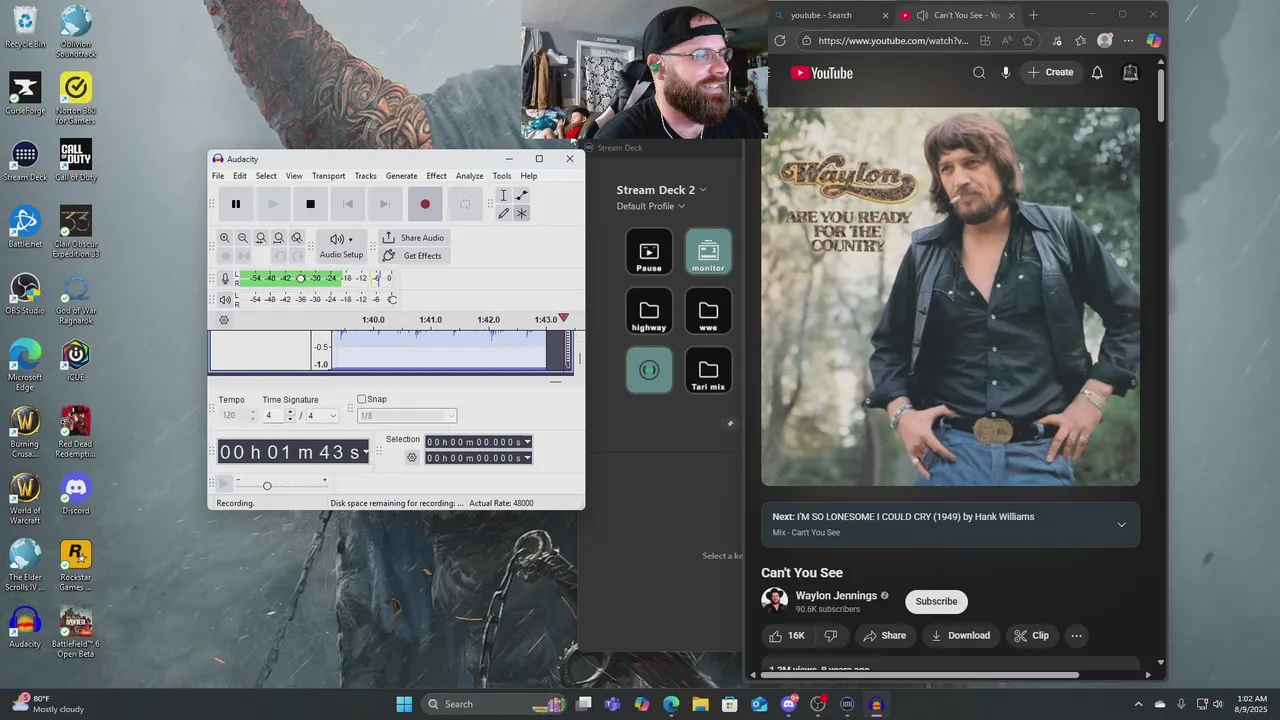1280x720 pixels.
Task: Click the red playhead marker on timeline
Action: coord(564,318)
